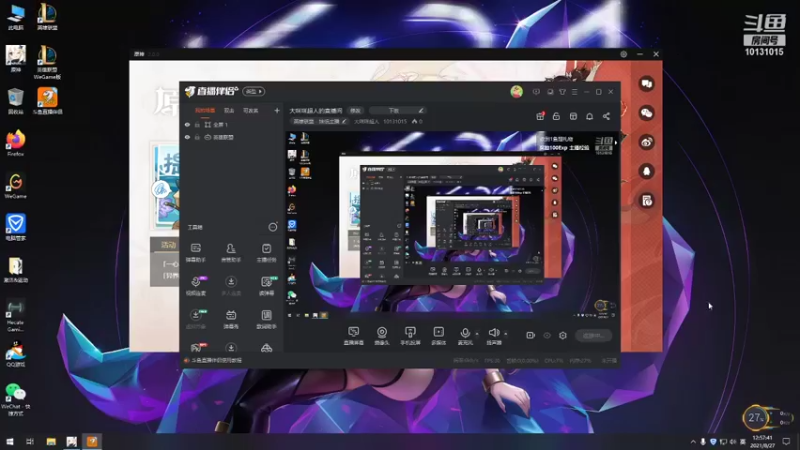Click the greyed start-stream button
The height and width of the screenshot is (450, 800).
[593, 335]
